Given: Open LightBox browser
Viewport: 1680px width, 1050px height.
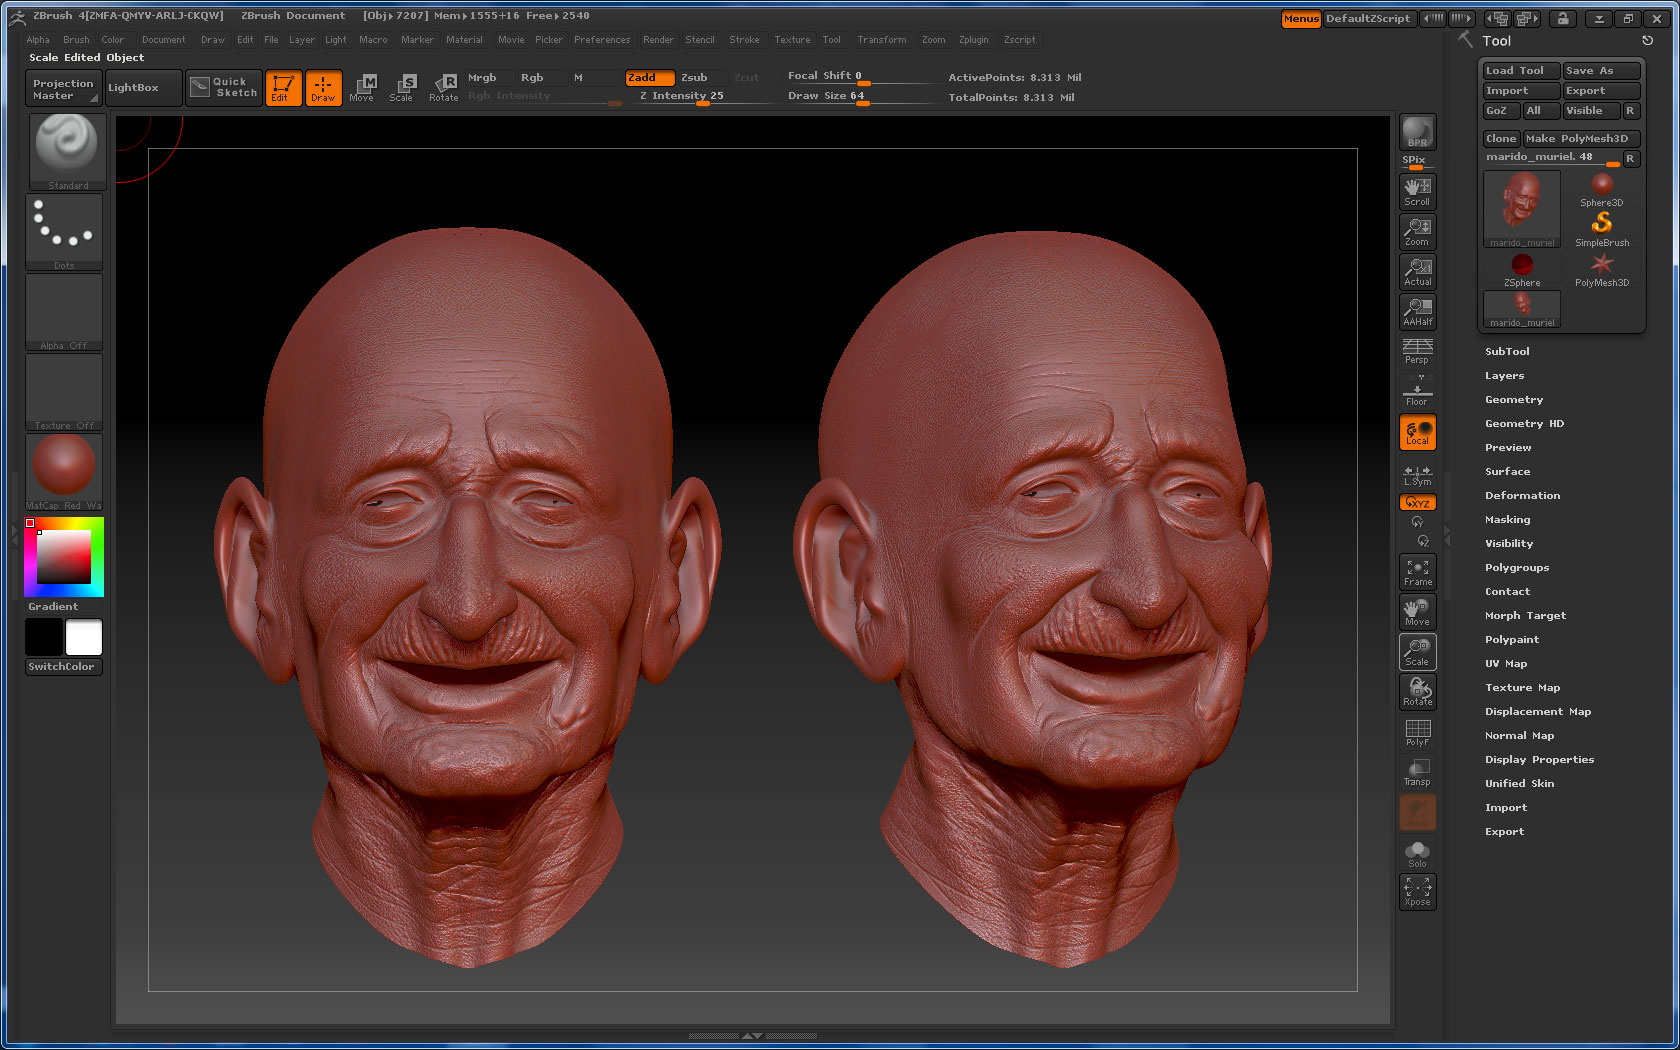Looking at the screenshot, I should (x=144, y=87).
